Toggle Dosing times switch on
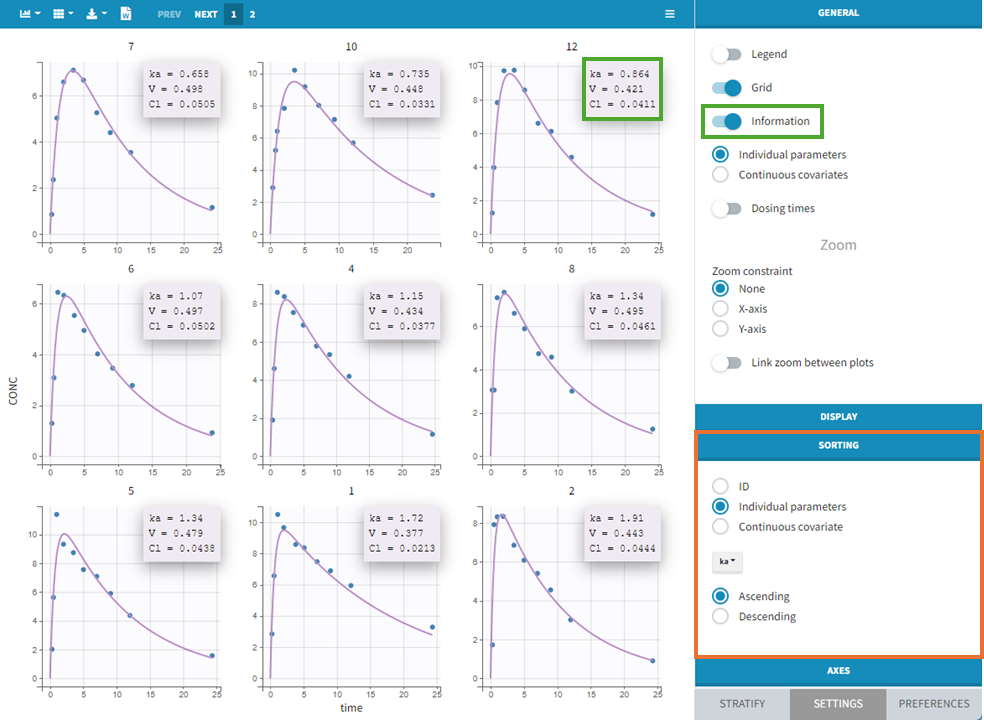This screenshot has height=720, width=984. (727, 209)
